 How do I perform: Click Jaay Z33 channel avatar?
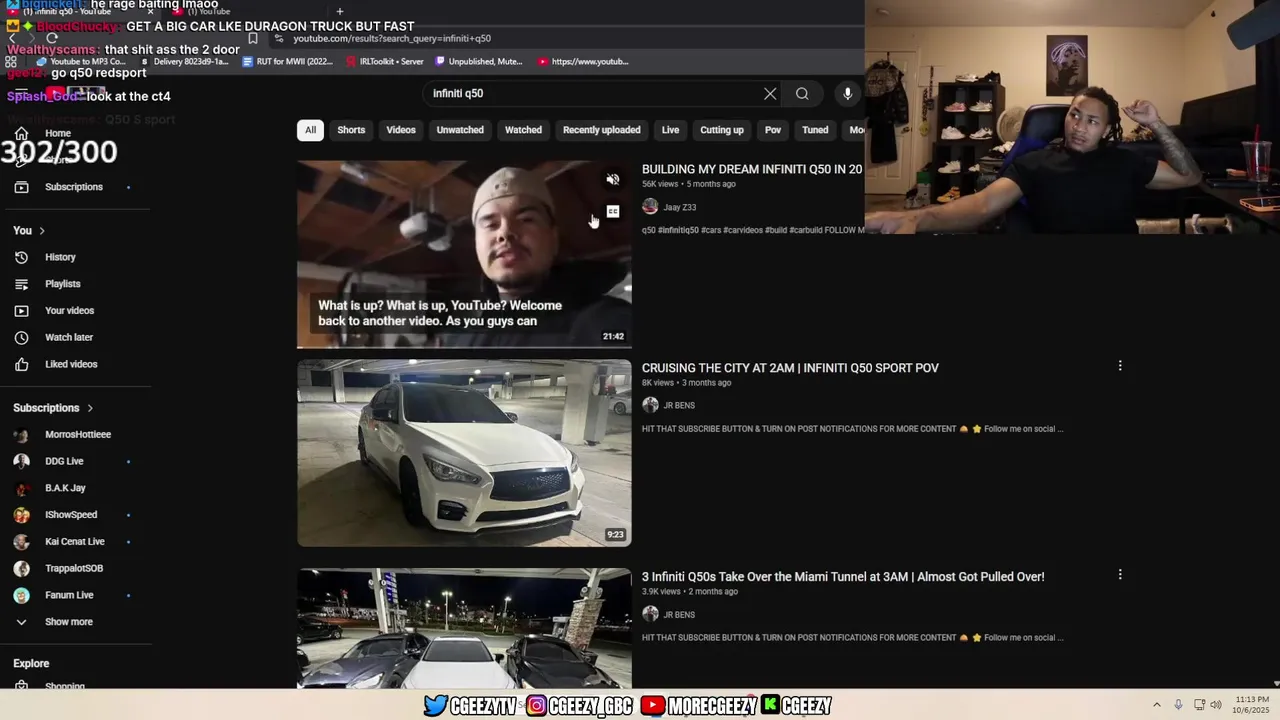tap(650, 207)
